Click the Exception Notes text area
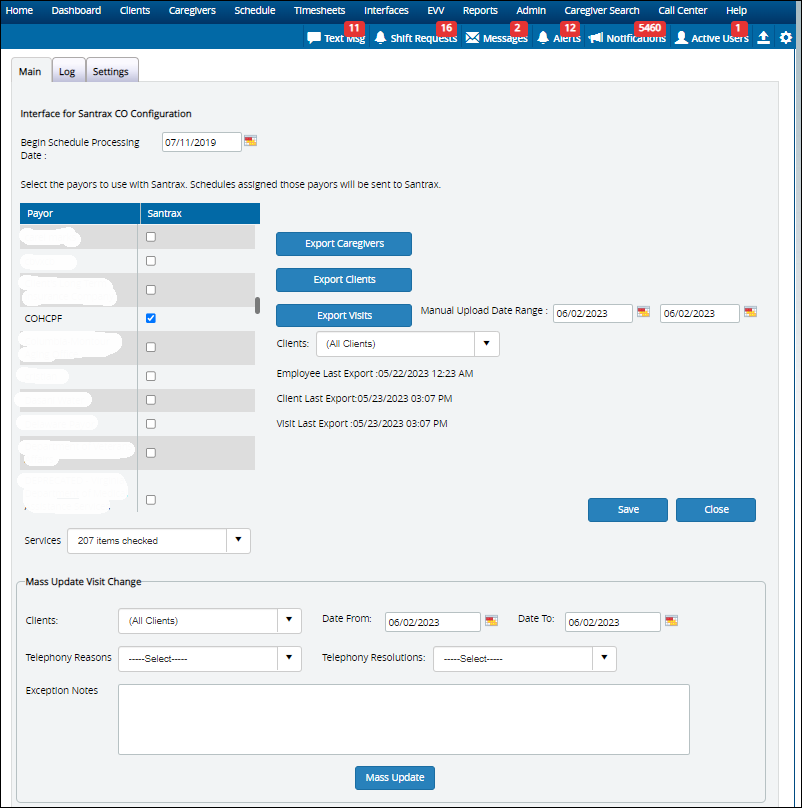Screen dimensions: 802x808 [x=404, y=719]
